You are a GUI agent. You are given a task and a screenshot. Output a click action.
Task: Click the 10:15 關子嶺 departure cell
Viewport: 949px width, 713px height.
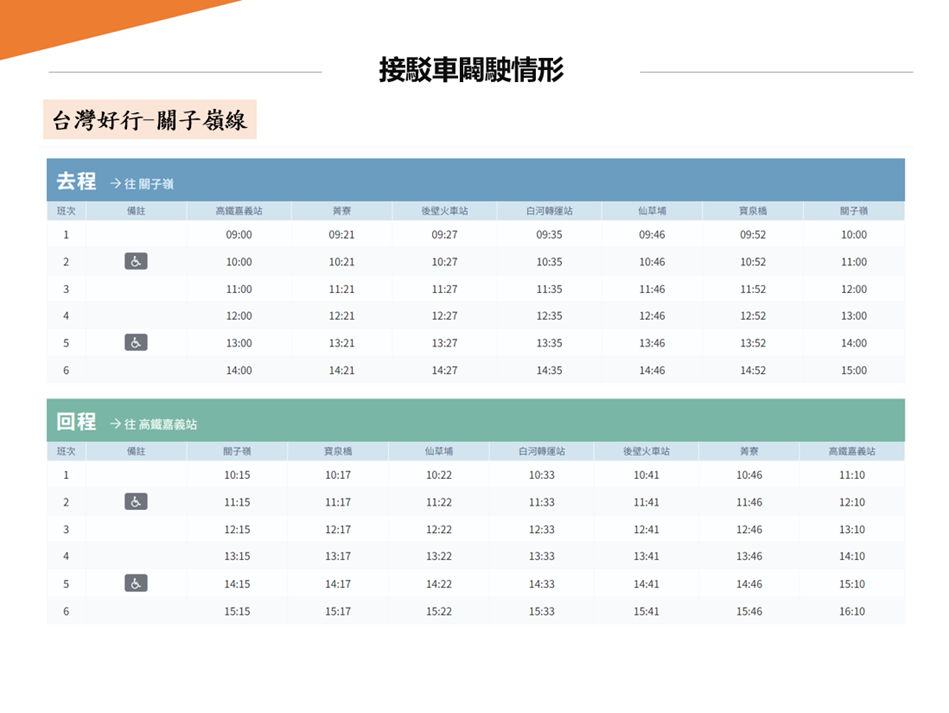click(x=237, y=475)
